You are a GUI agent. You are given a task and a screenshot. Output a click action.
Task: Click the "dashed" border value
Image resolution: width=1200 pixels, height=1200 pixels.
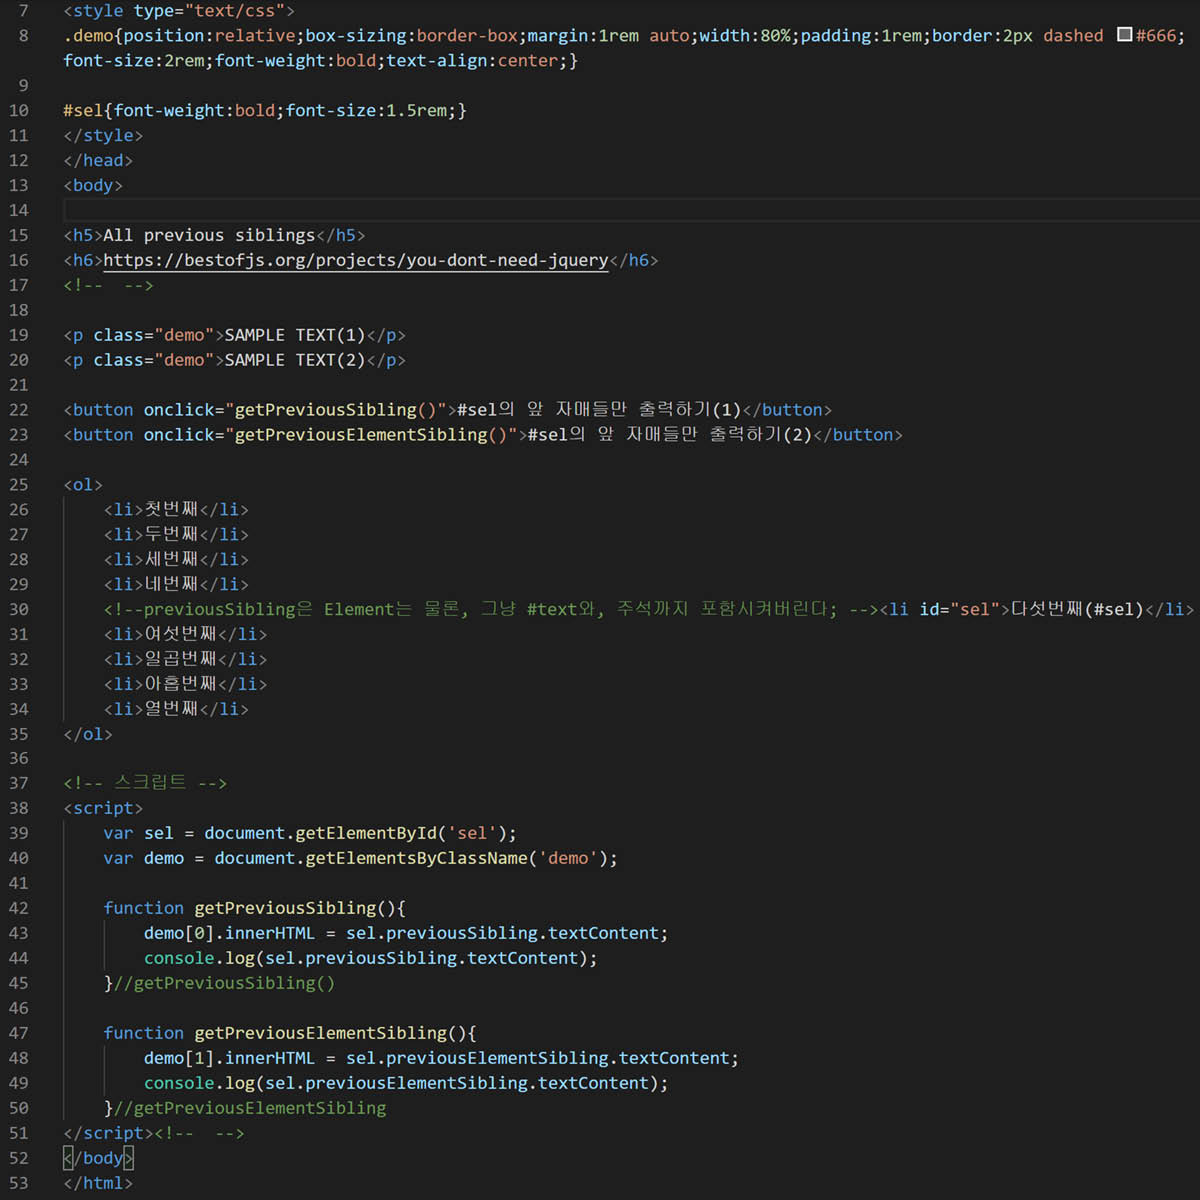pos(1073,35)
